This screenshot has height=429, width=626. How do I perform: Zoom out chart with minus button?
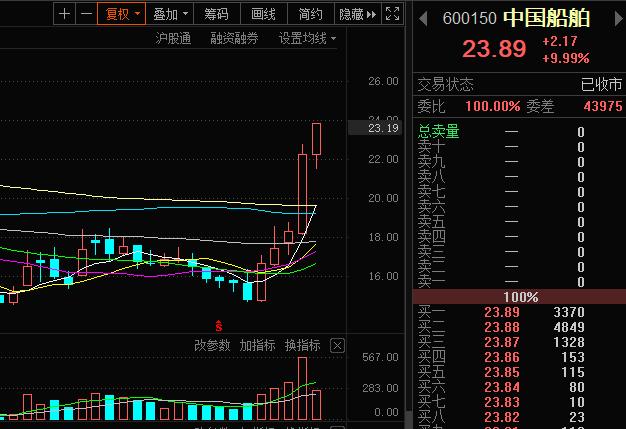[x=86, y=14]
